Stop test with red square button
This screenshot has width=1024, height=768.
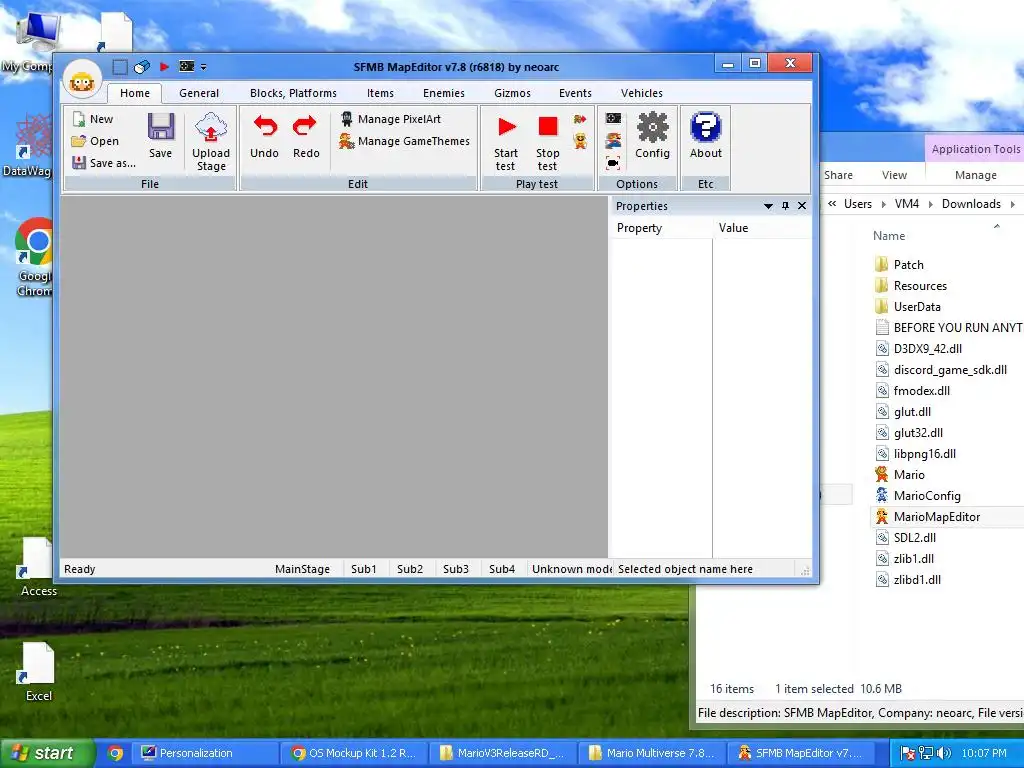point(547,143)
